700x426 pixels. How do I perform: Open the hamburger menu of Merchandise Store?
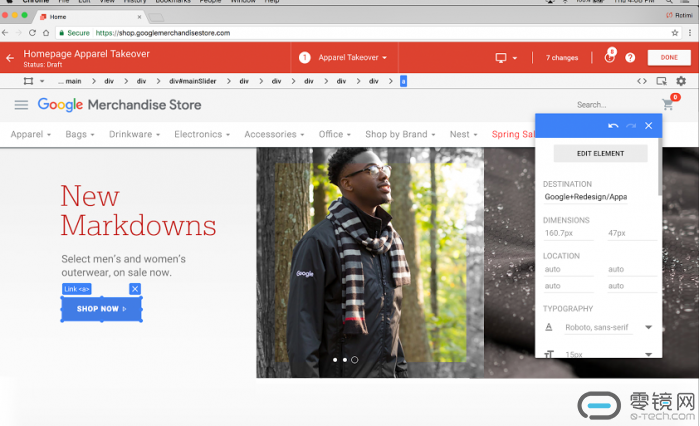click(21, 105)
